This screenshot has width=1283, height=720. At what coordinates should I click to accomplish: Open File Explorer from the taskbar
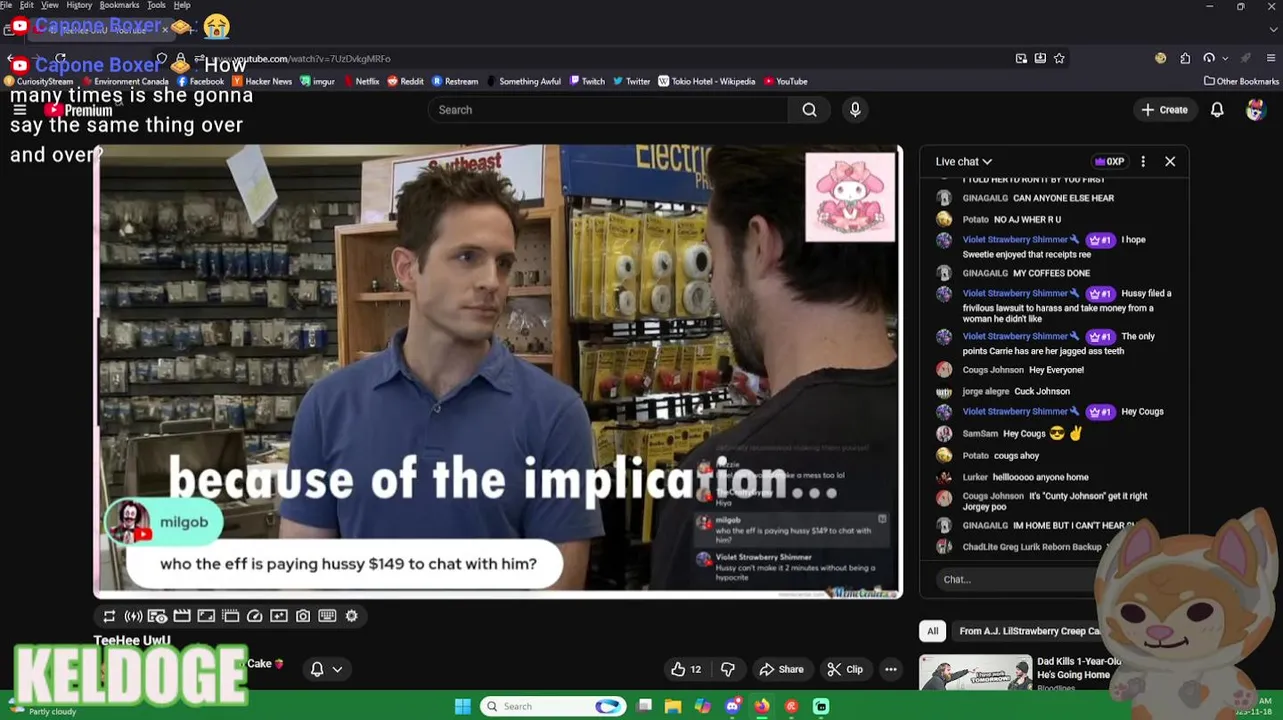pyautogui.click(x=673, y=706)
